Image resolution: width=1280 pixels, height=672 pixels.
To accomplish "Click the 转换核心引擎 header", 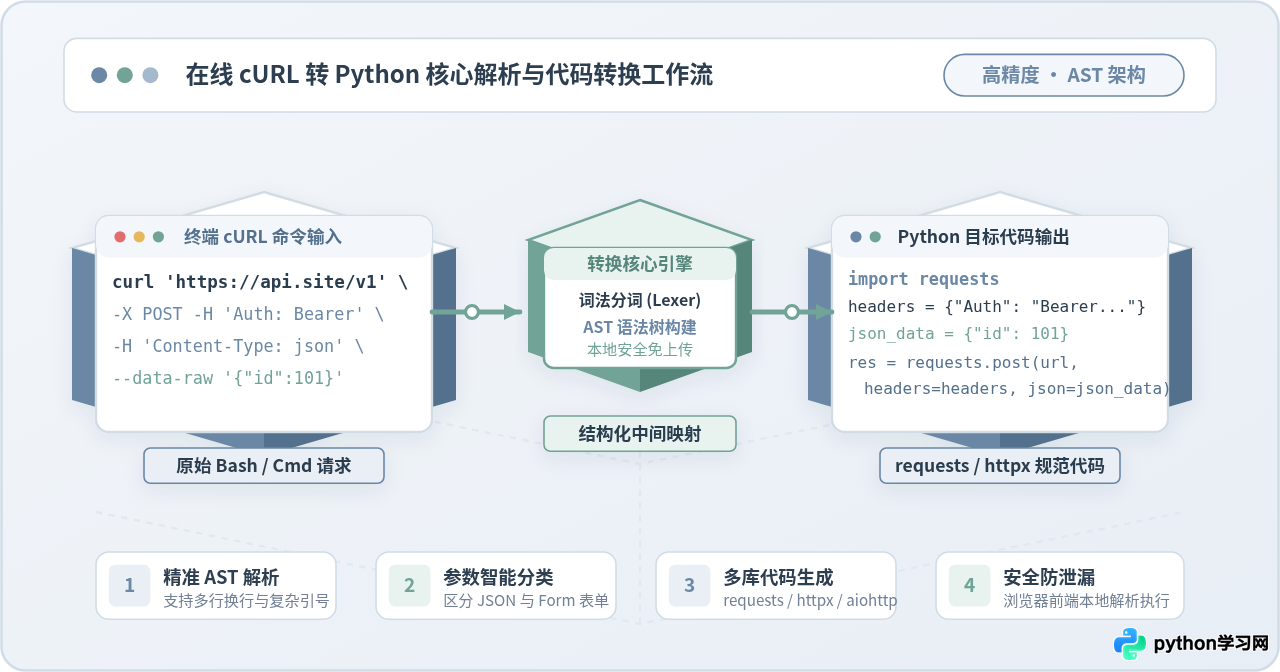I will [640, 264].
